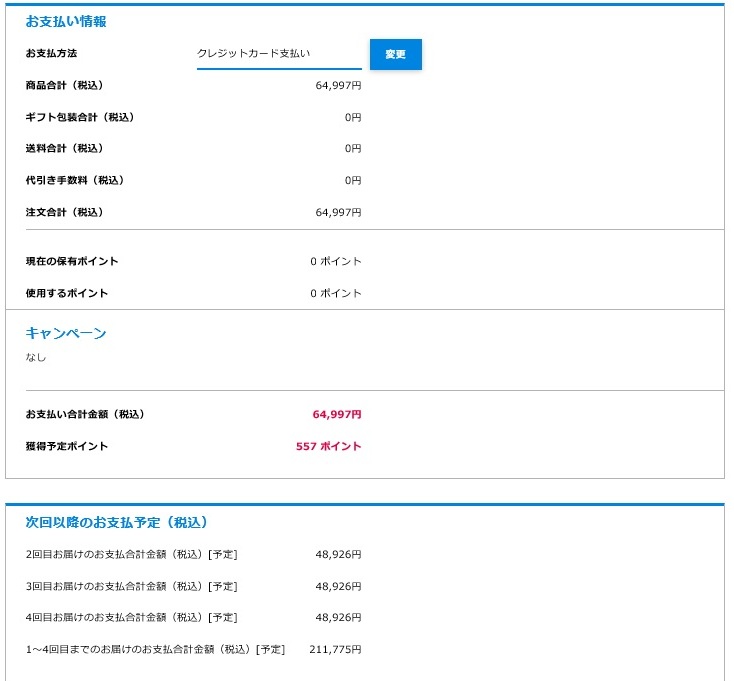
Task: Click the 代引き手数料（税込） label
Action: 74,180
